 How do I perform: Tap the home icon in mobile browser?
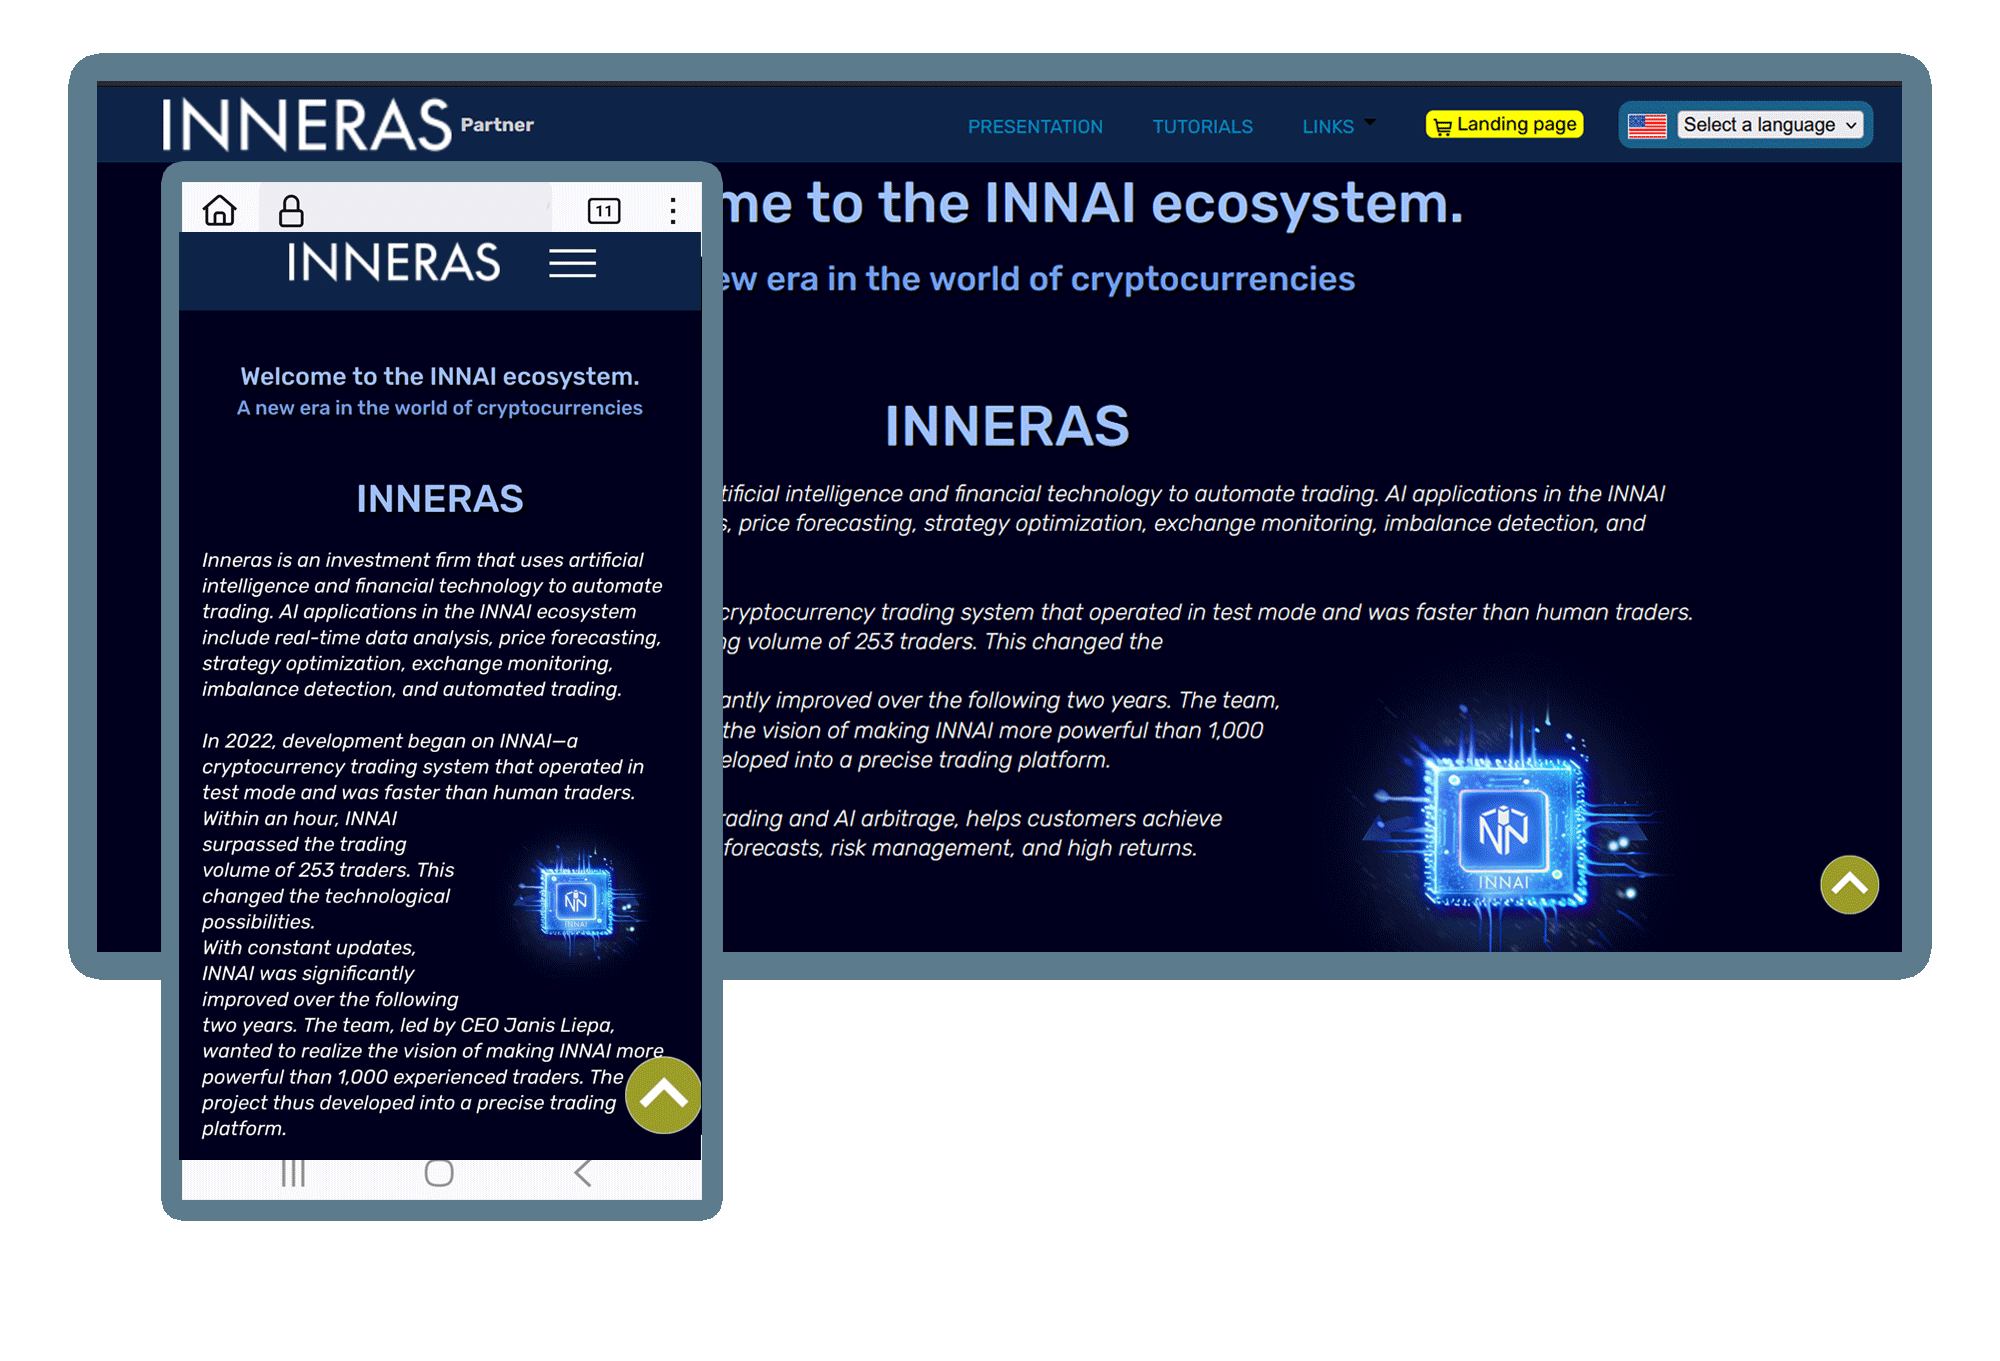pos(219,210)
